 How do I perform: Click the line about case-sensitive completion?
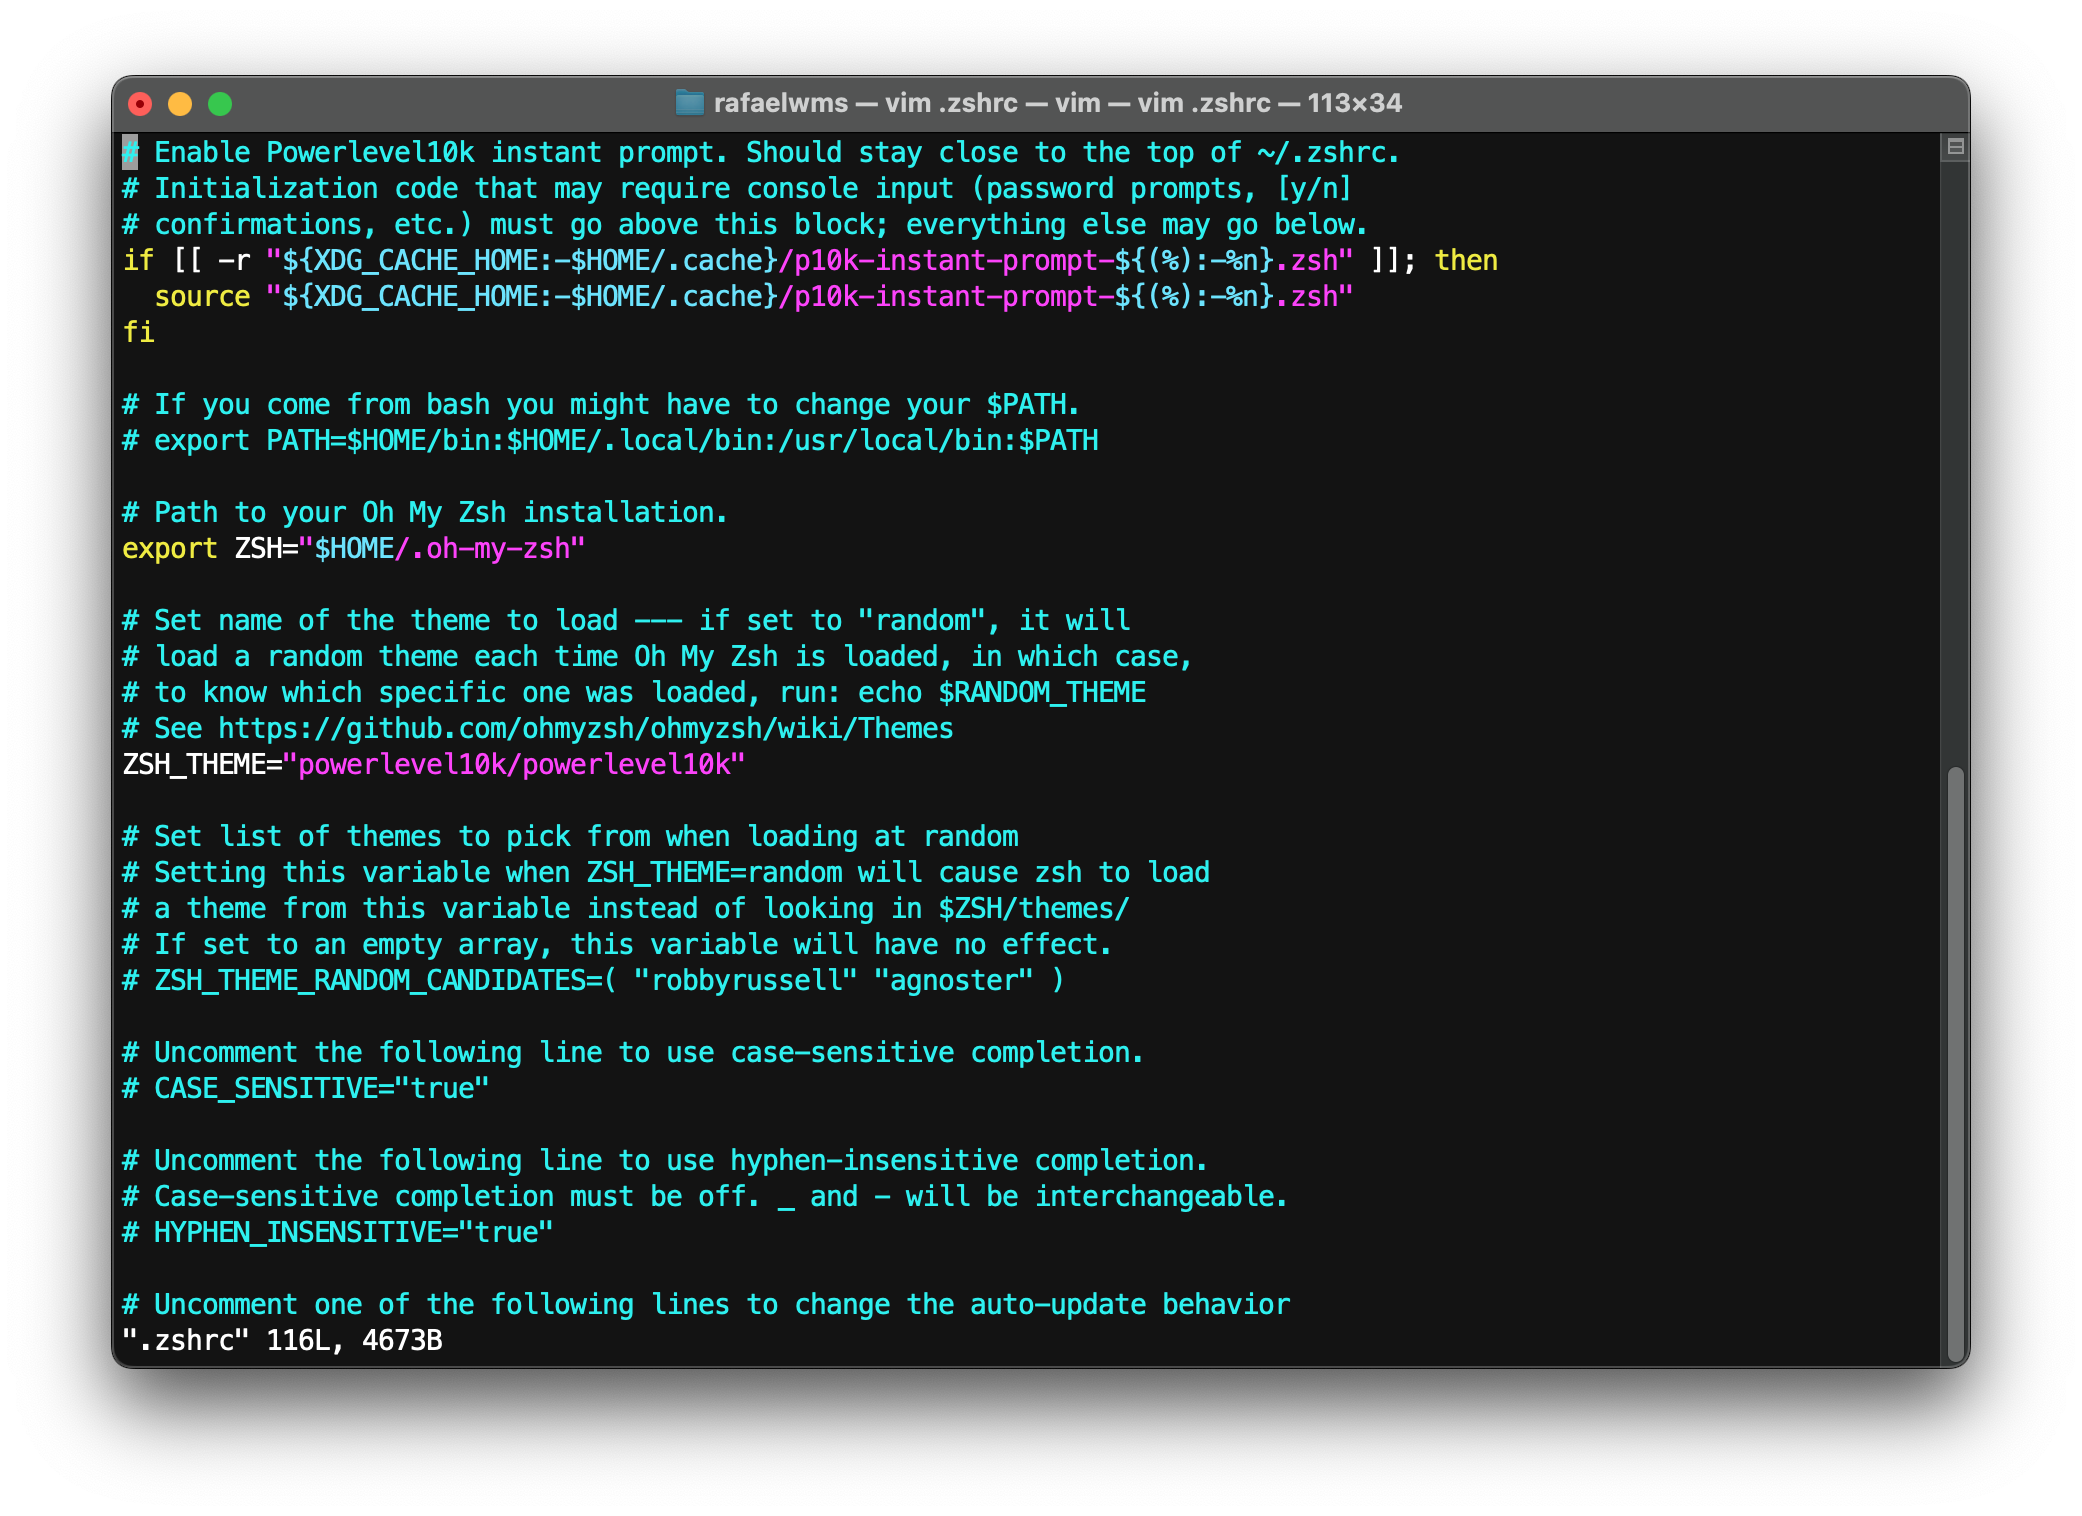(632, 1052)
